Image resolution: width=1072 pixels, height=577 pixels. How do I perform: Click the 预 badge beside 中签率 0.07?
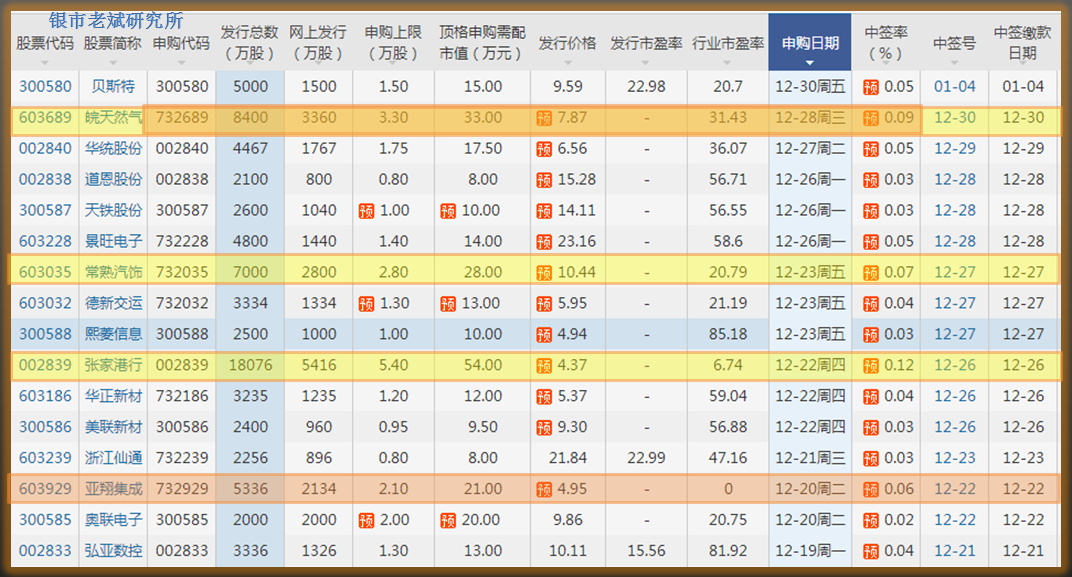click(871, 273)
